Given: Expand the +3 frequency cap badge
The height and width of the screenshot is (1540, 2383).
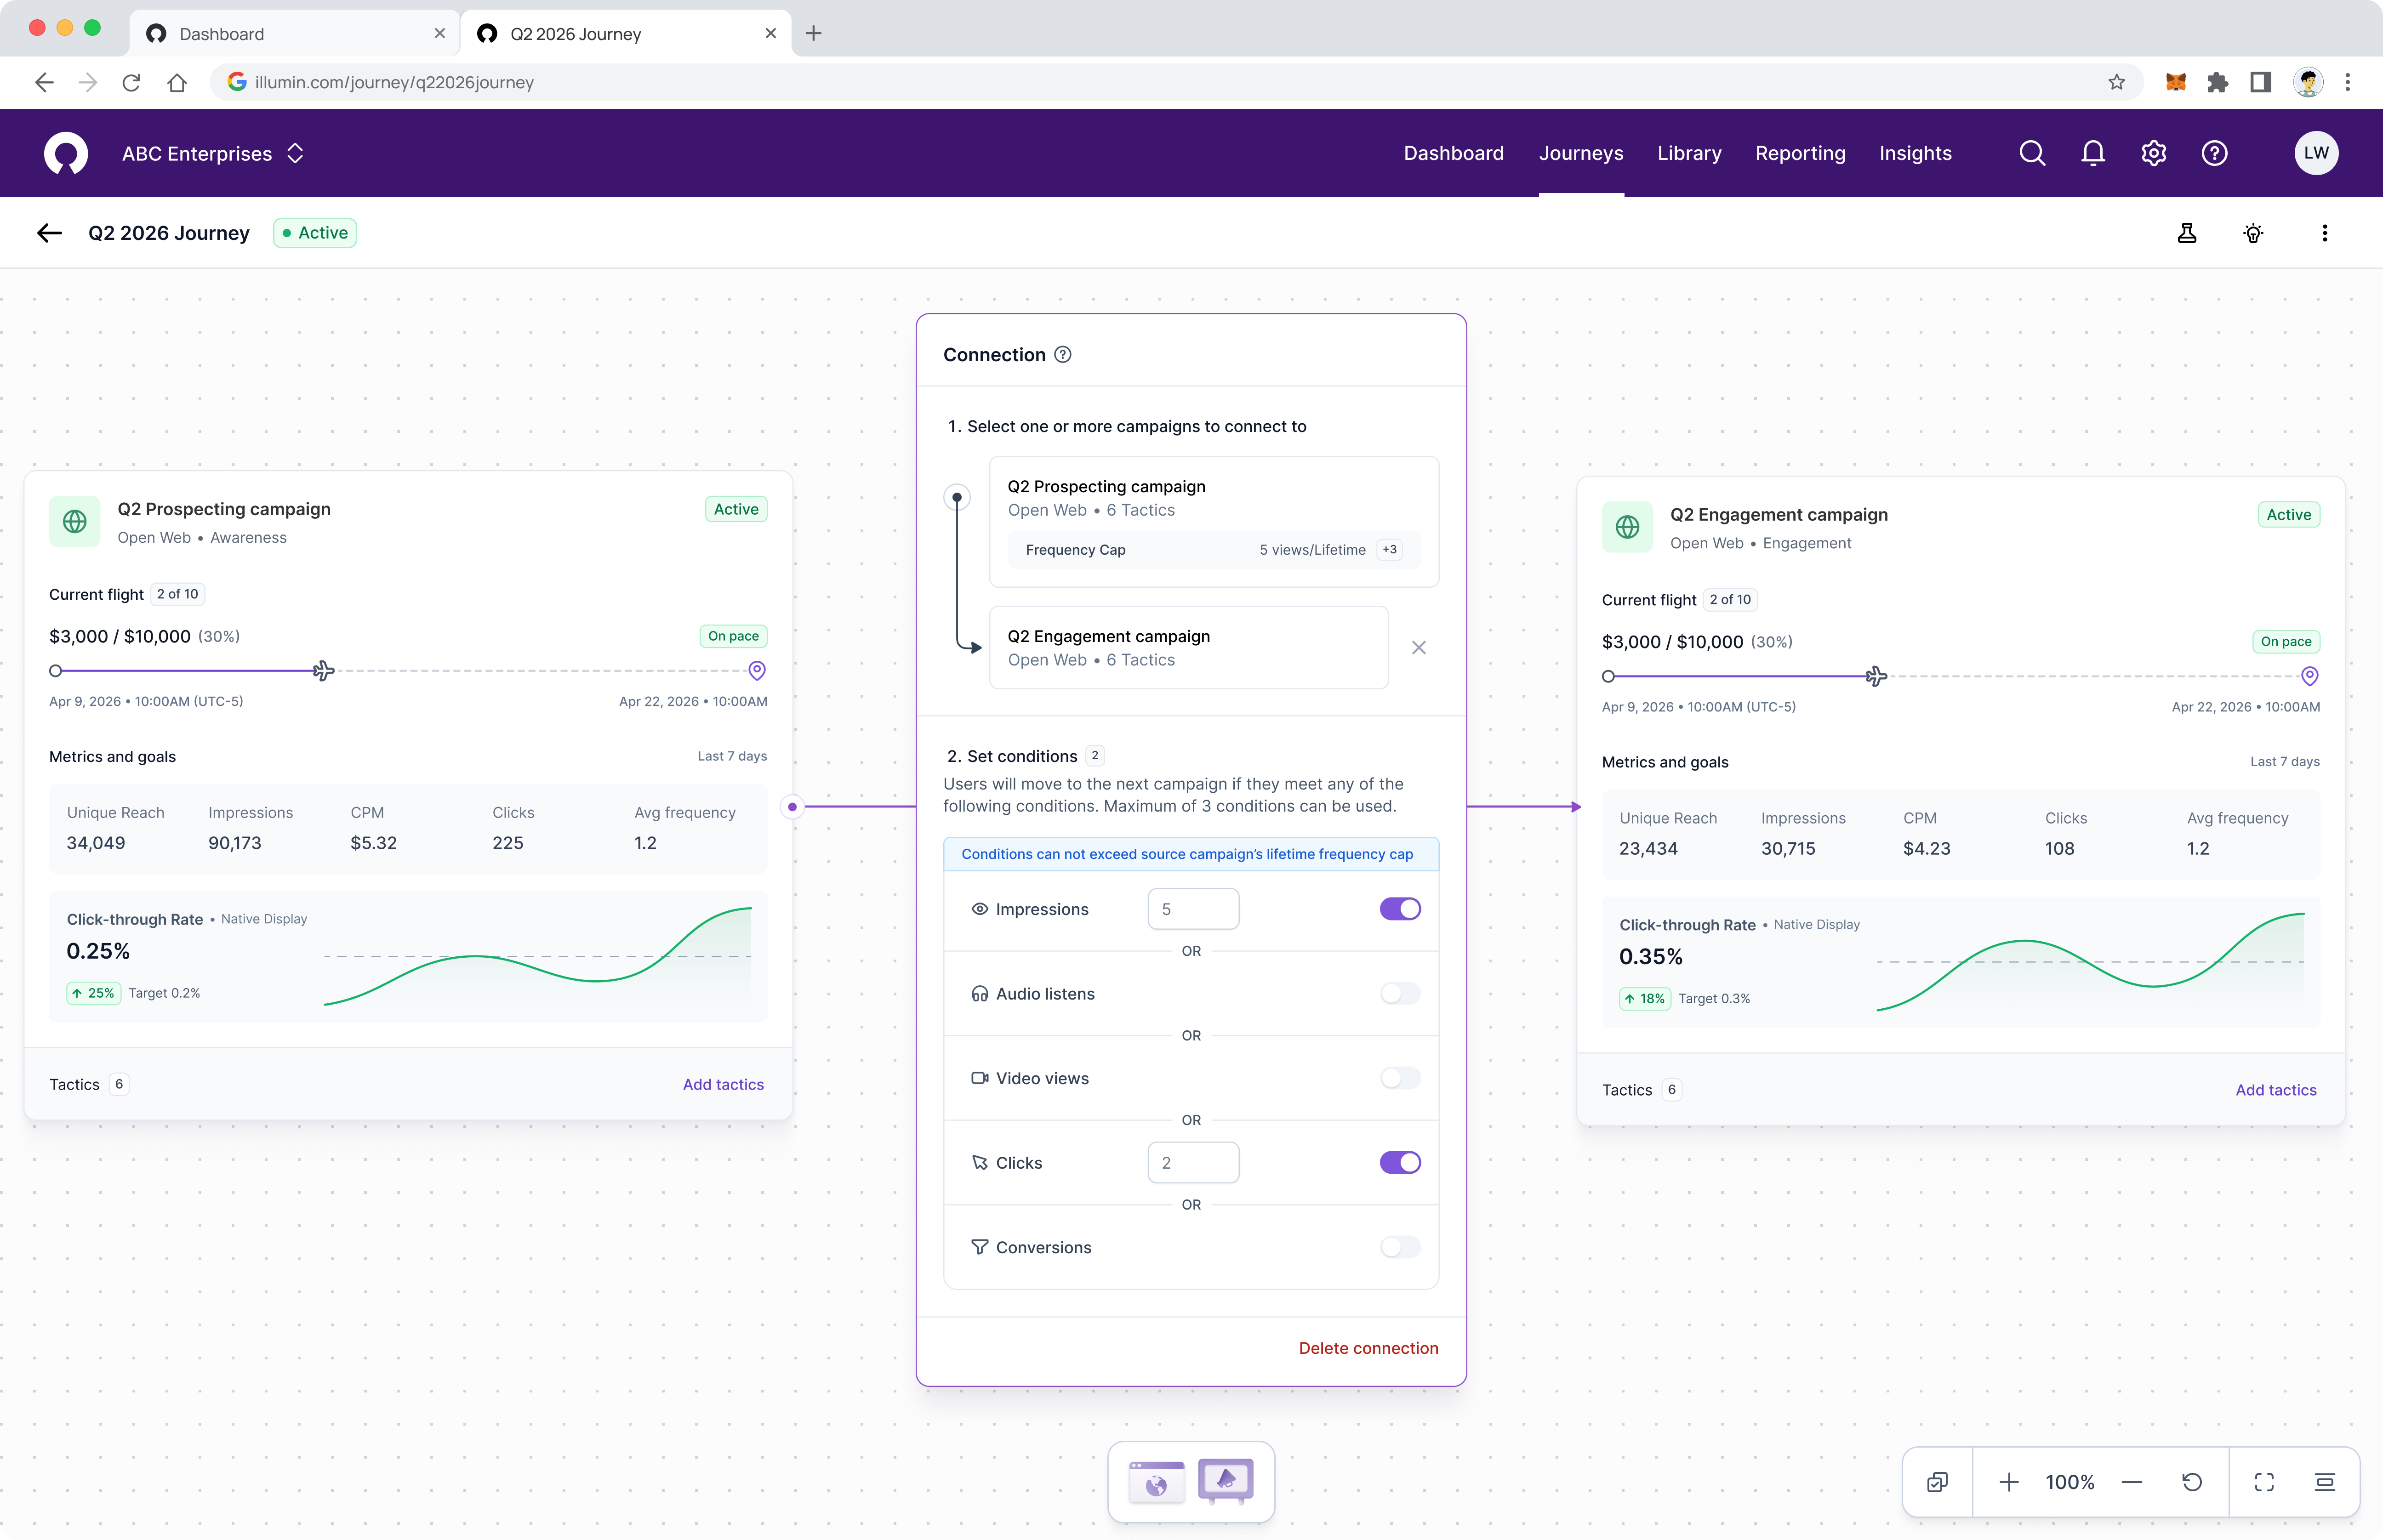Looking at the screenshot, I should coord(1390,550).
